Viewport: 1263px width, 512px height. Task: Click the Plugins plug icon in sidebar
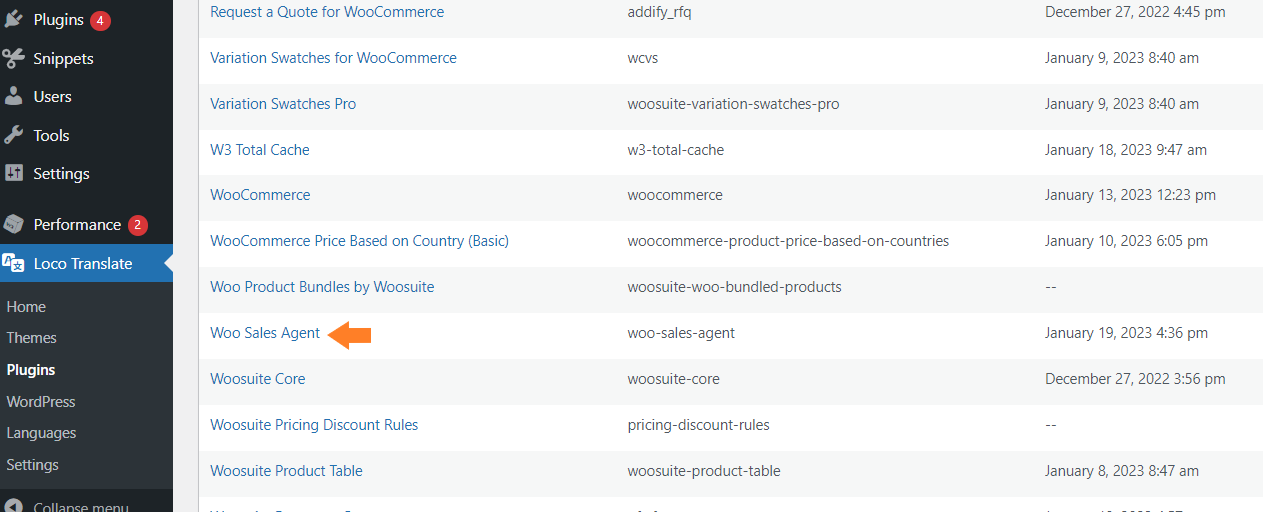pyautogui.click(x=14, y=20)
